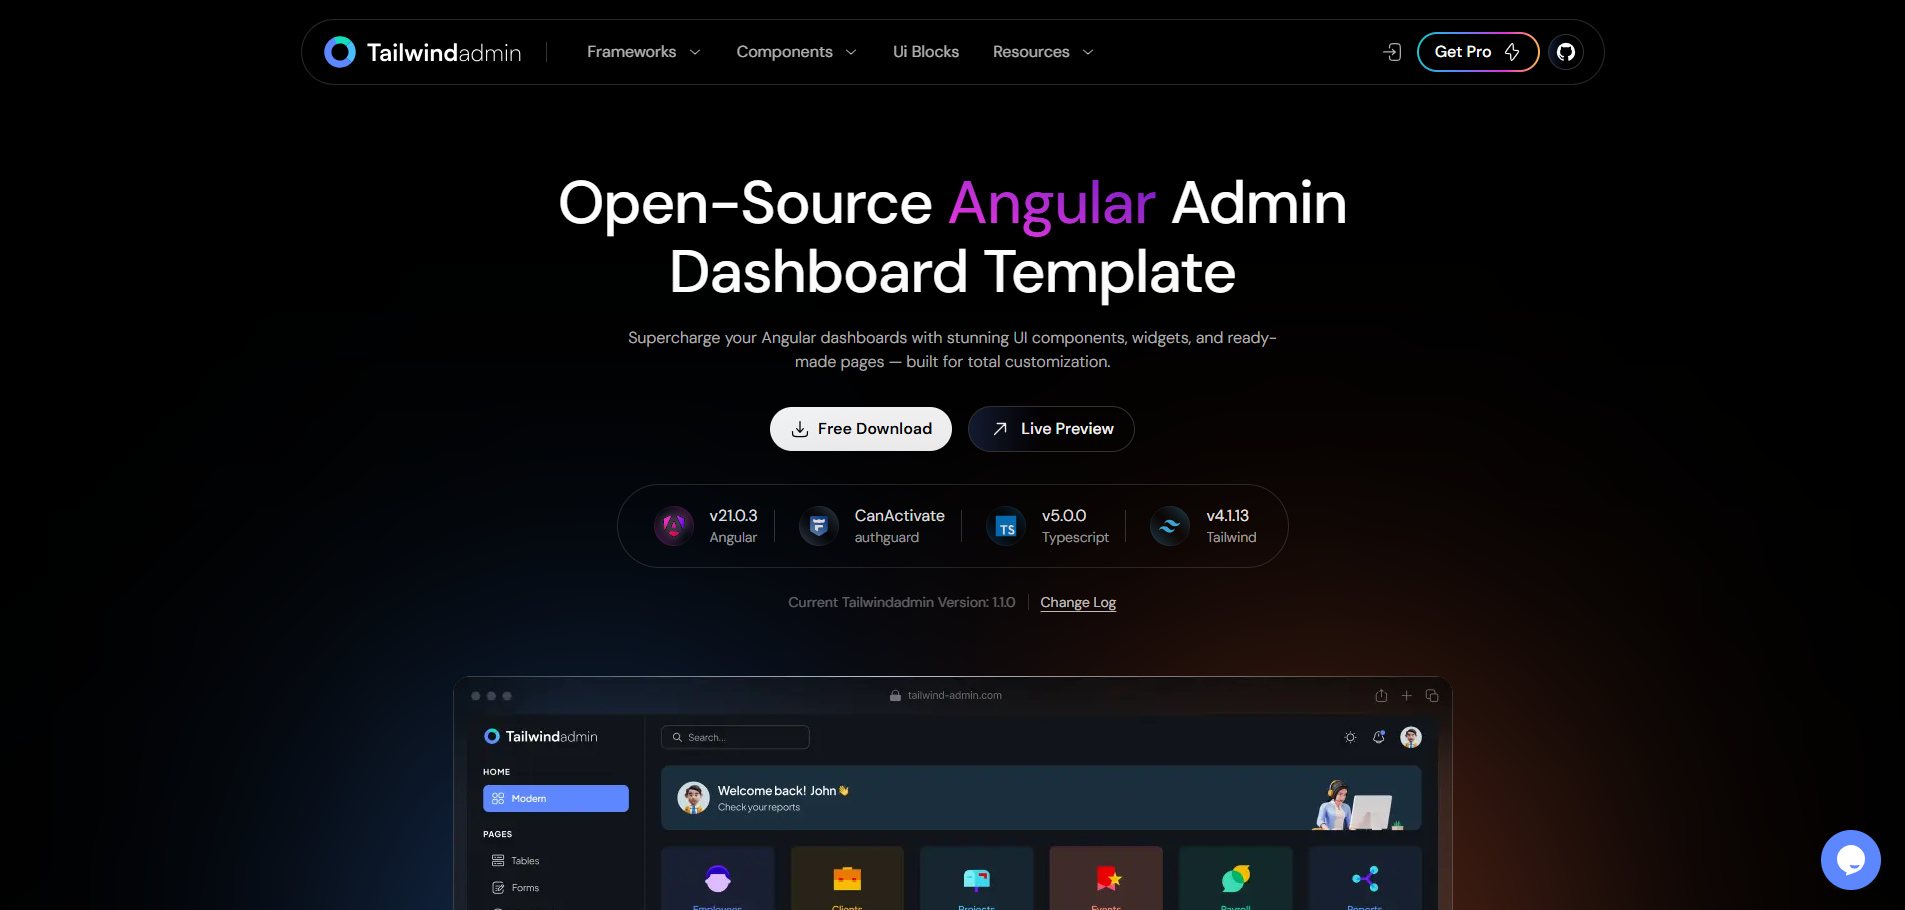1905x910 pixels.
Task: Open the Change Log link
Action: pos(1078,602)
